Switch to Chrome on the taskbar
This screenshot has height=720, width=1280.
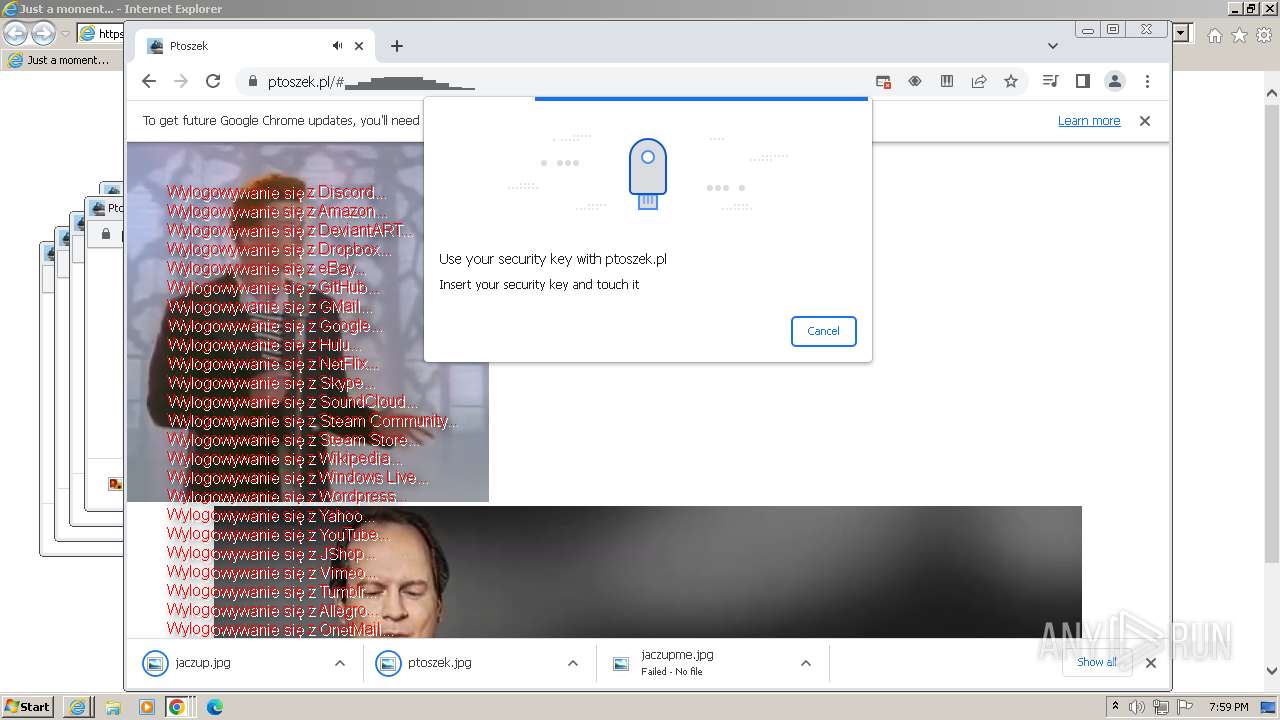[177, 707]
